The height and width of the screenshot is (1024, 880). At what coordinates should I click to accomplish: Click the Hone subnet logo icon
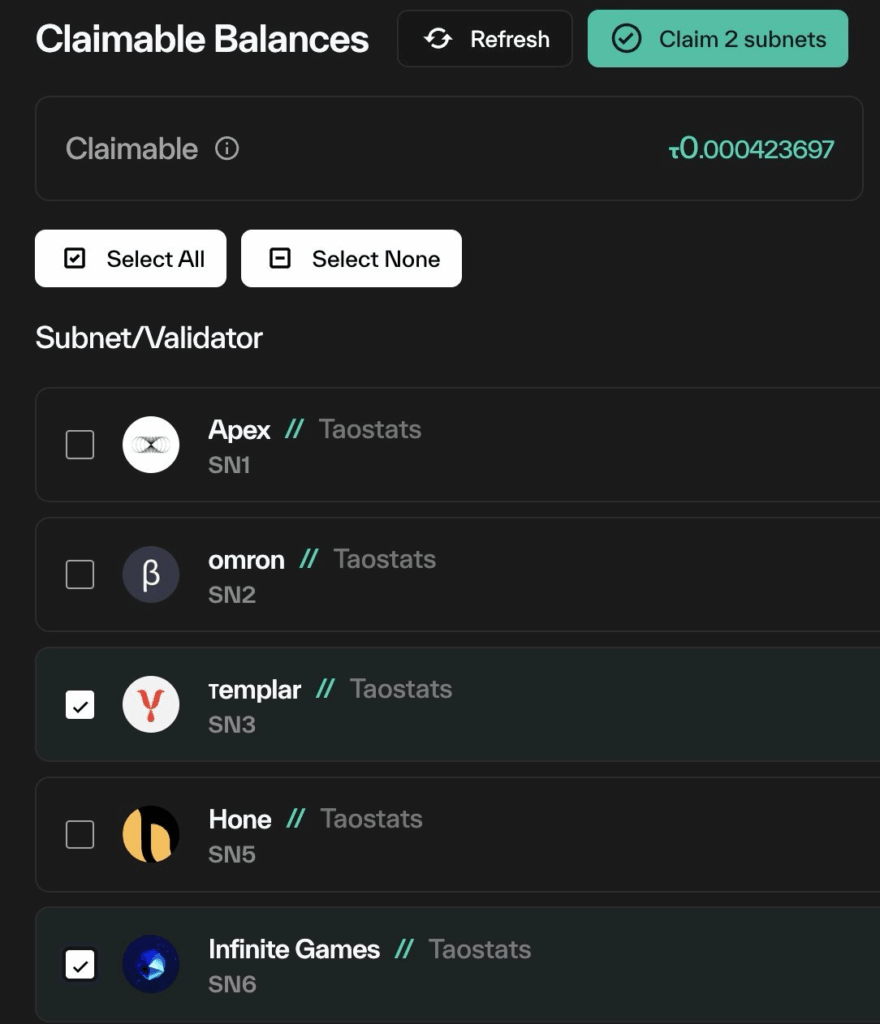pyautogui.click(x=151, y=835)
